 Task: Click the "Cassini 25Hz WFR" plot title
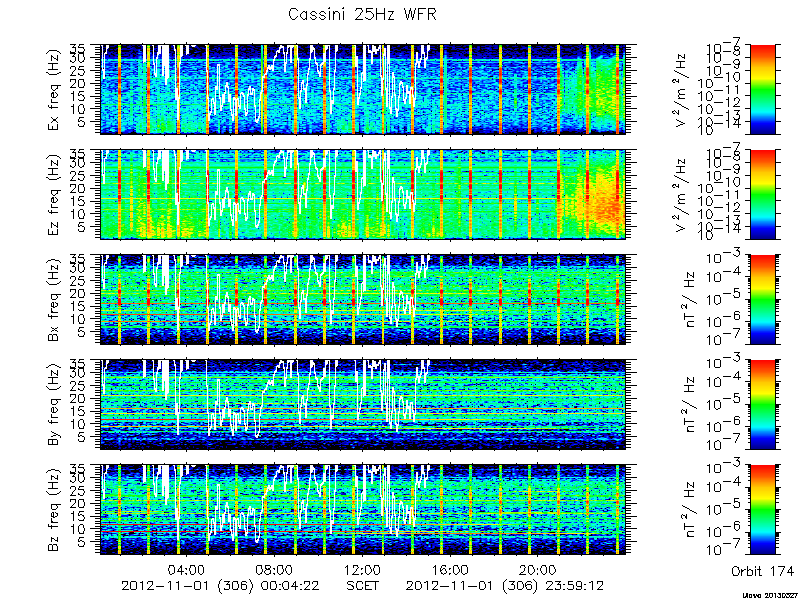(362, 14)
